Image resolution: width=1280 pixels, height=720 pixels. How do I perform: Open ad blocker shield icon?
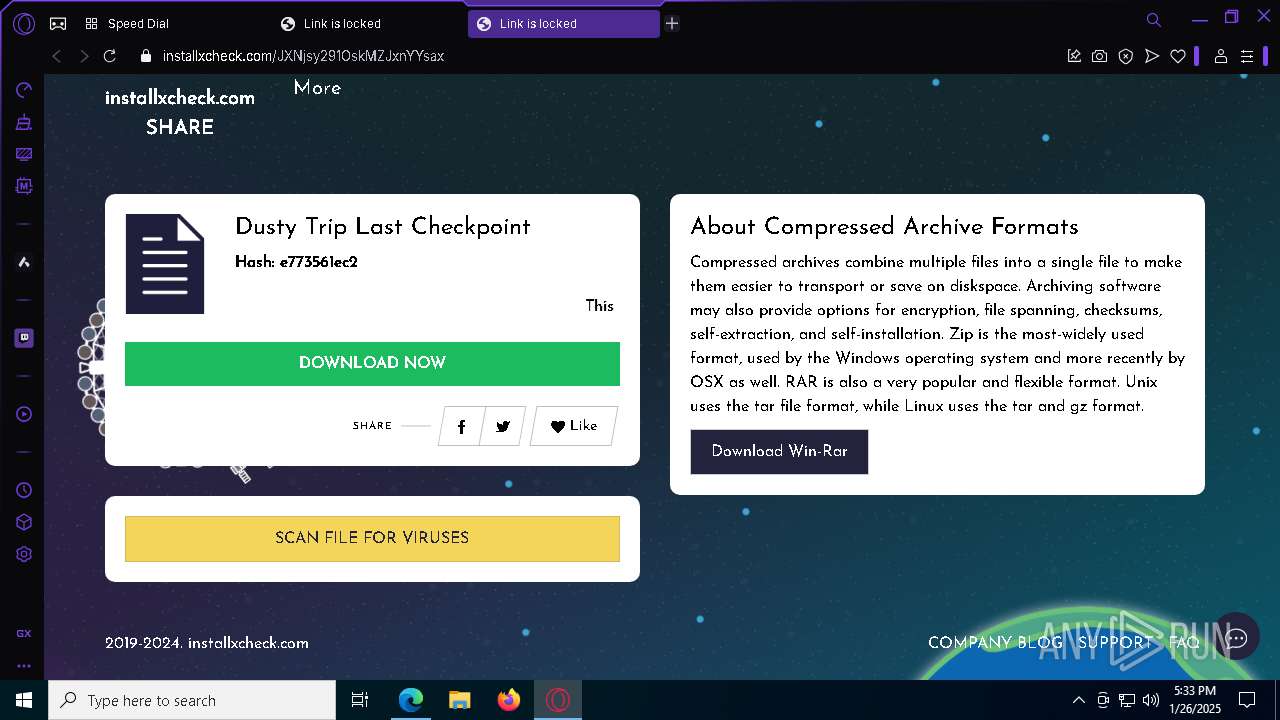pos(1126,56)
